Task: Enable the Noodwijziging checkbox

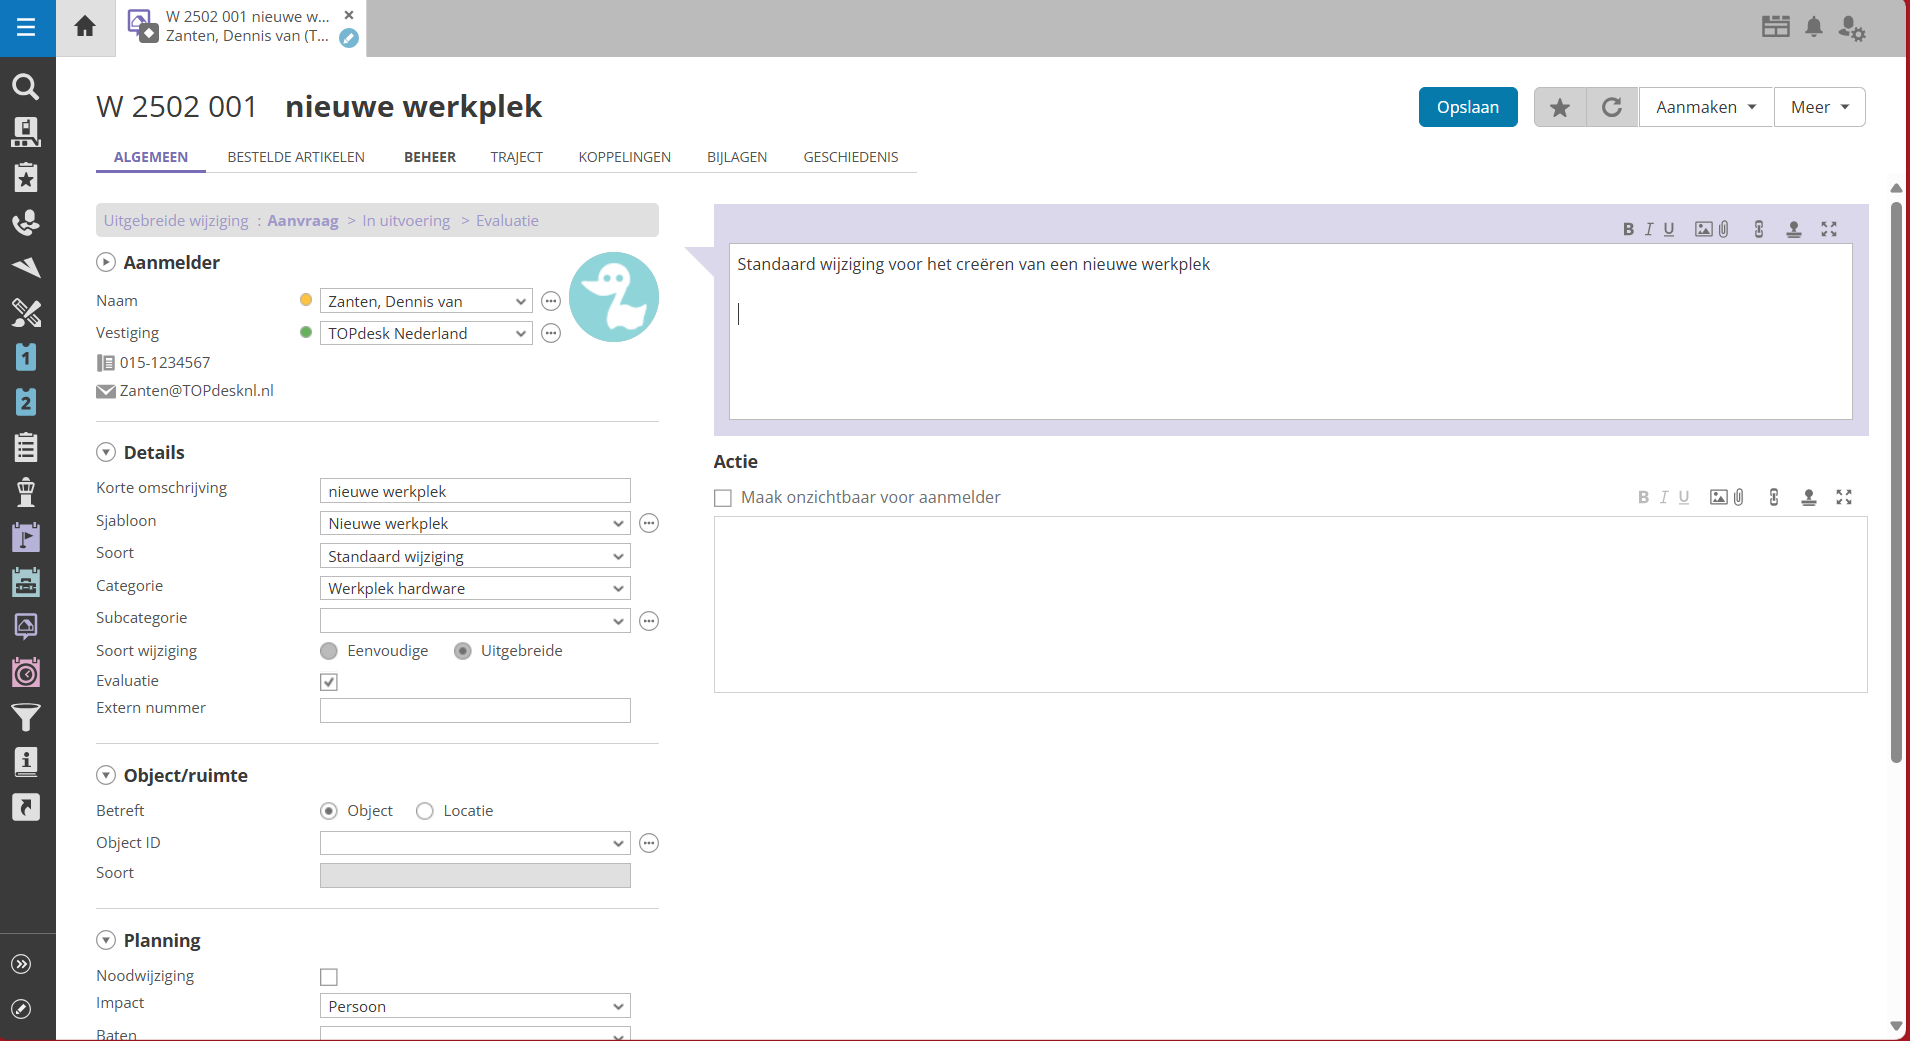Action: coord(329,977)
